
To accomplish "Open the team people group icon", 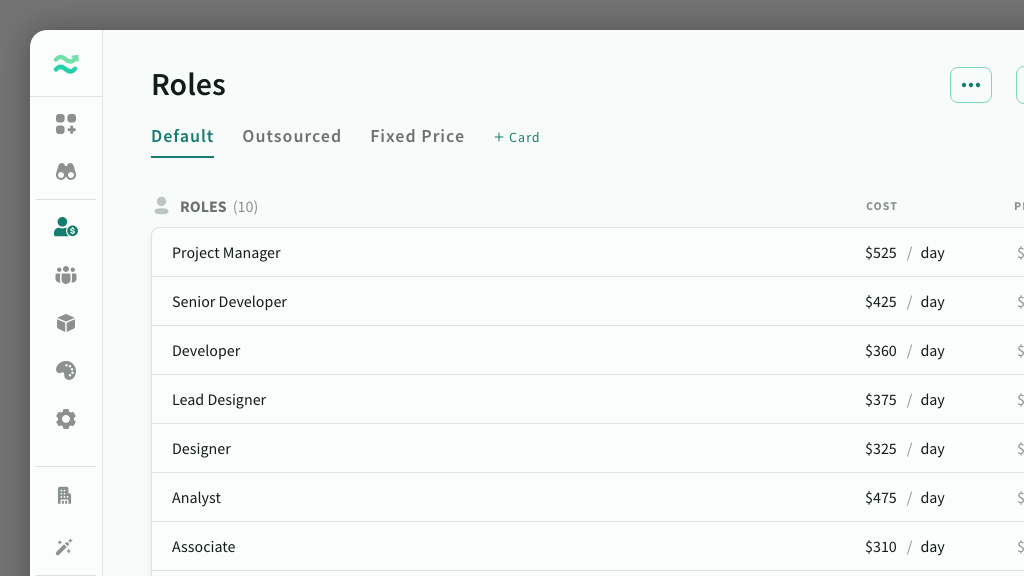I will click(x=66, y=275).
